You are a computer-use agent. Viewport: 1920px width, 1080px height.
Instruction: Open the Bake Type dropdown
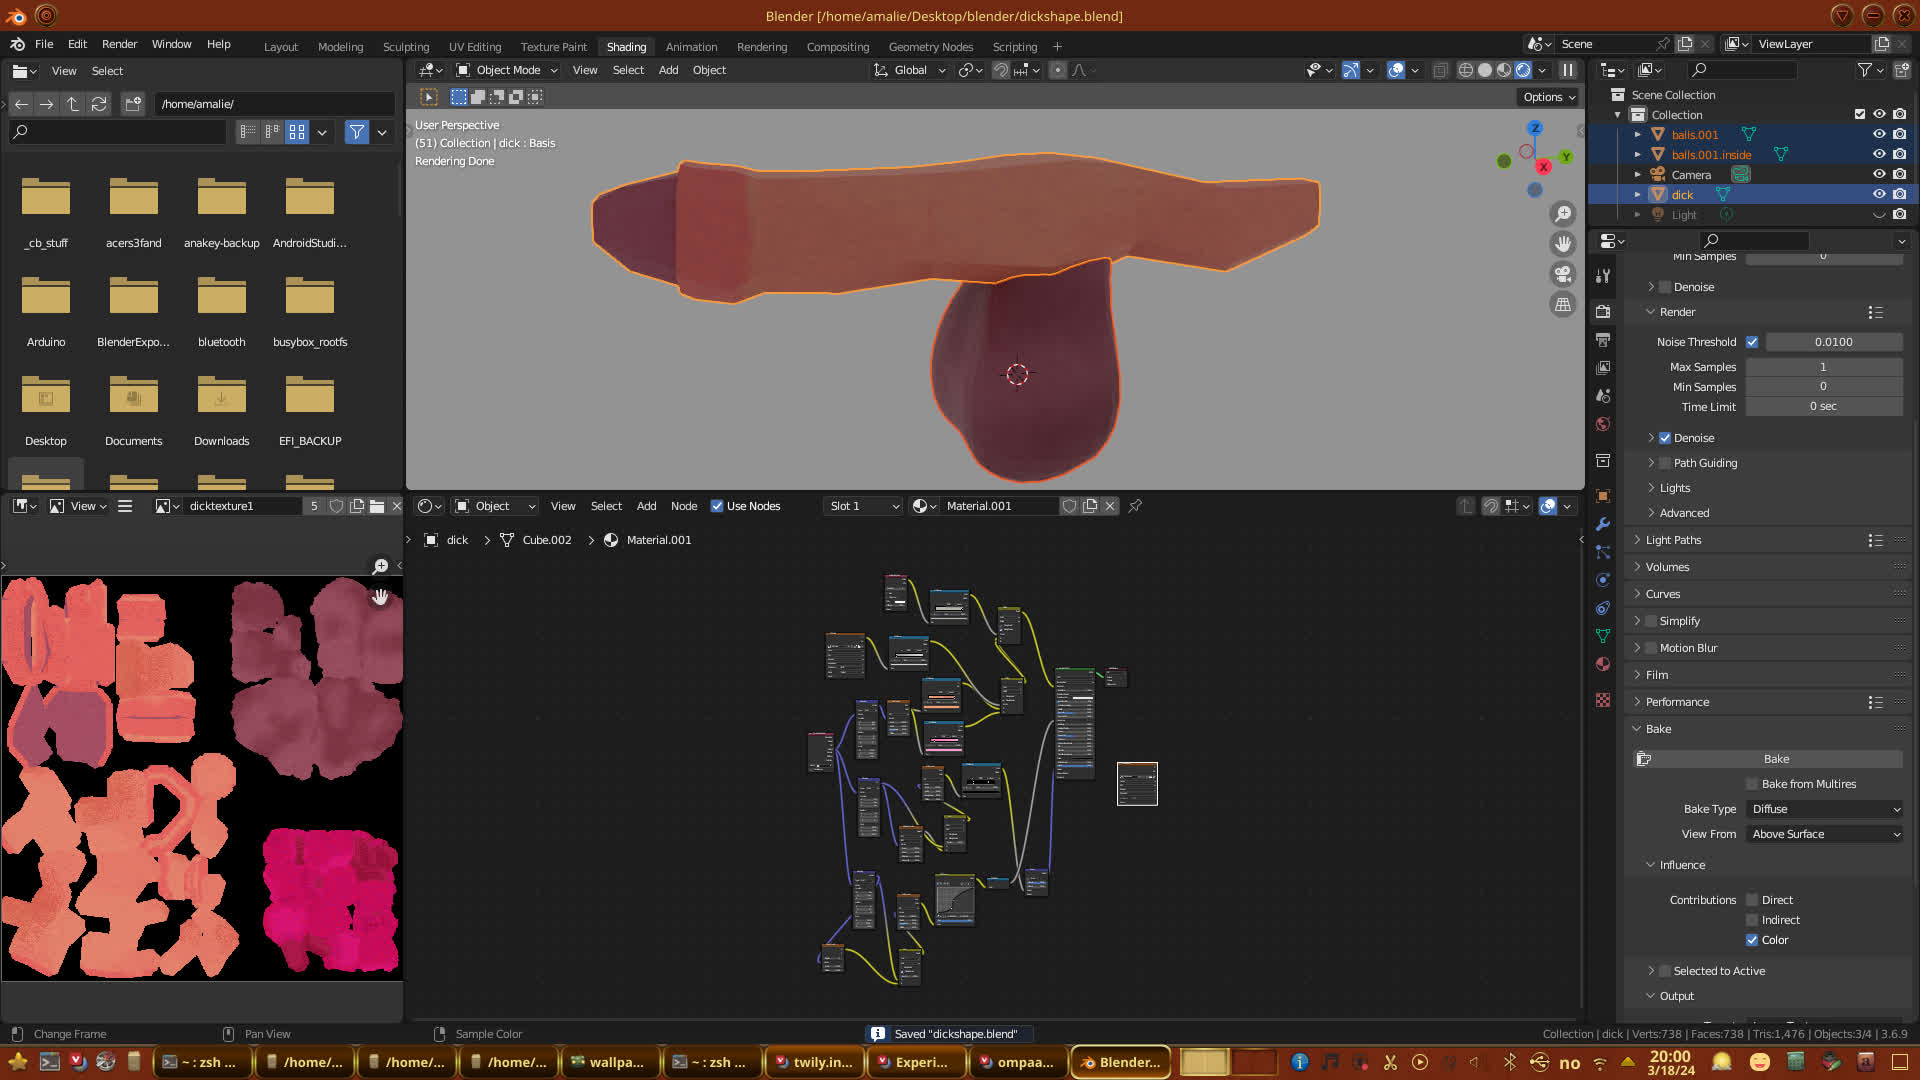pos(1825,809)
